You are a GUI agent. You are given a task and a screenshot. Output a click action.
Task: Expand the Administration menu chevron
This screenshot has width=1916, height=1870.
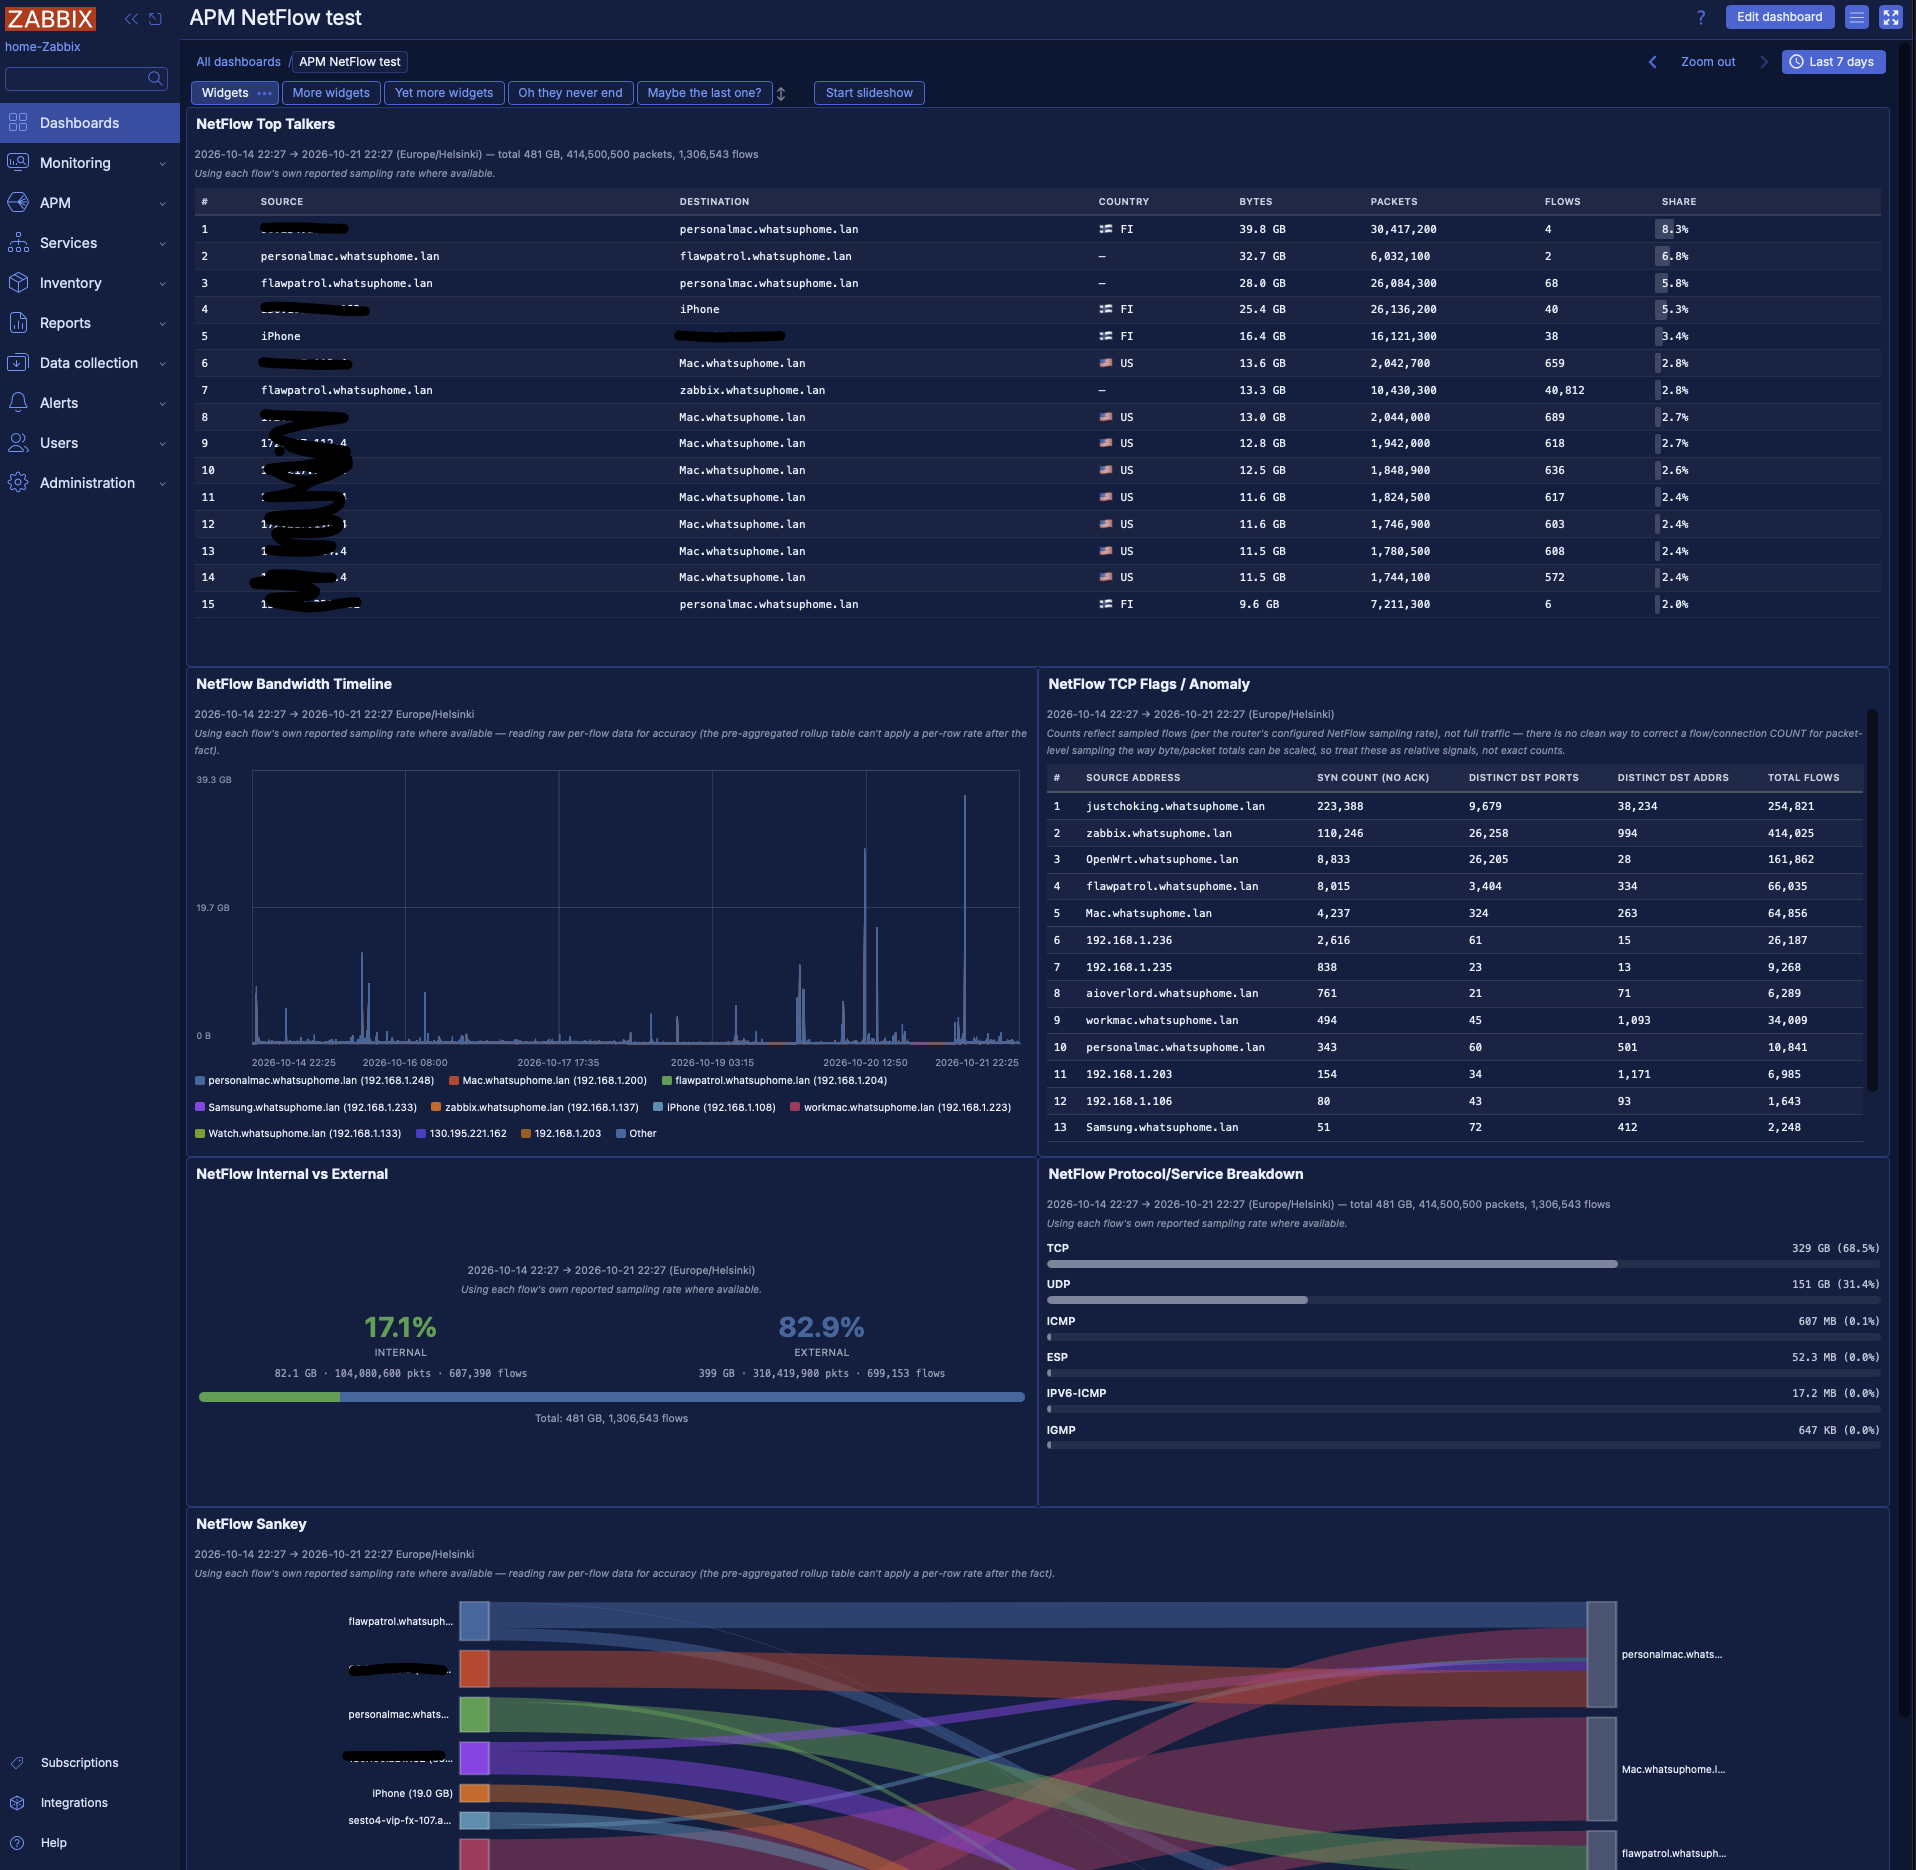162,484
